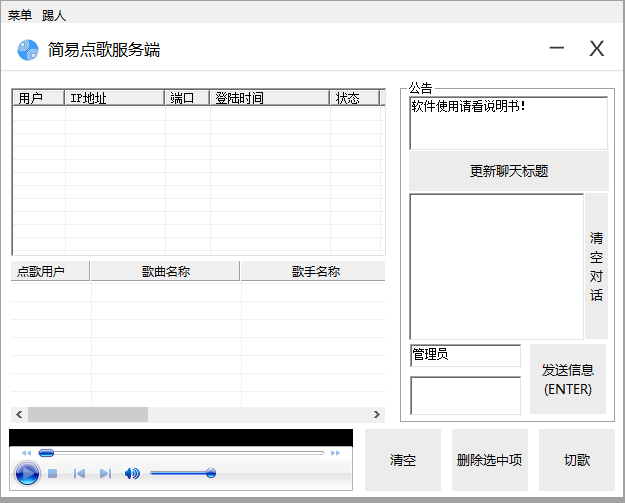Skip to previous track in player

pos(79,473)
